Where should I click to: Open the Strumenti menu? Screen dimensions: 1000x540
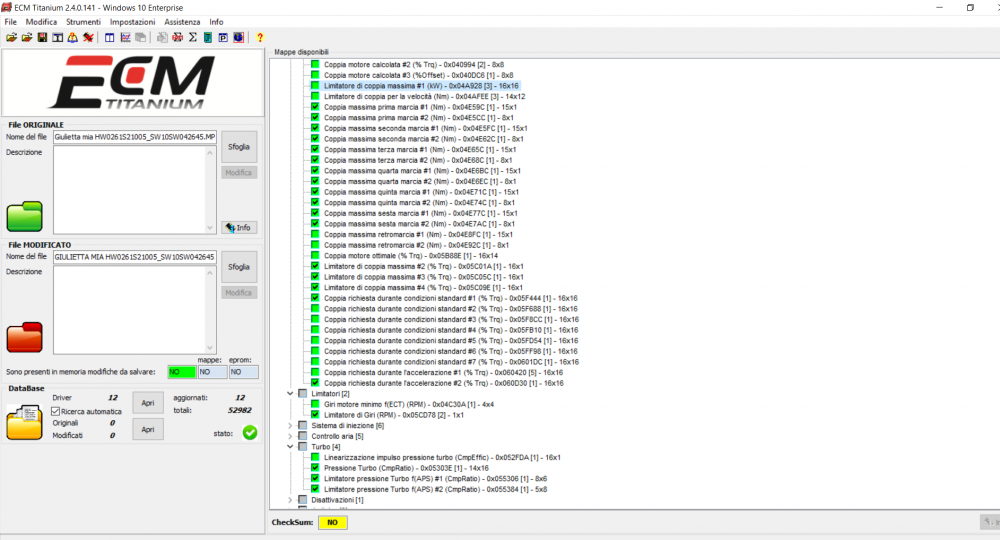(x=83, y=22)
